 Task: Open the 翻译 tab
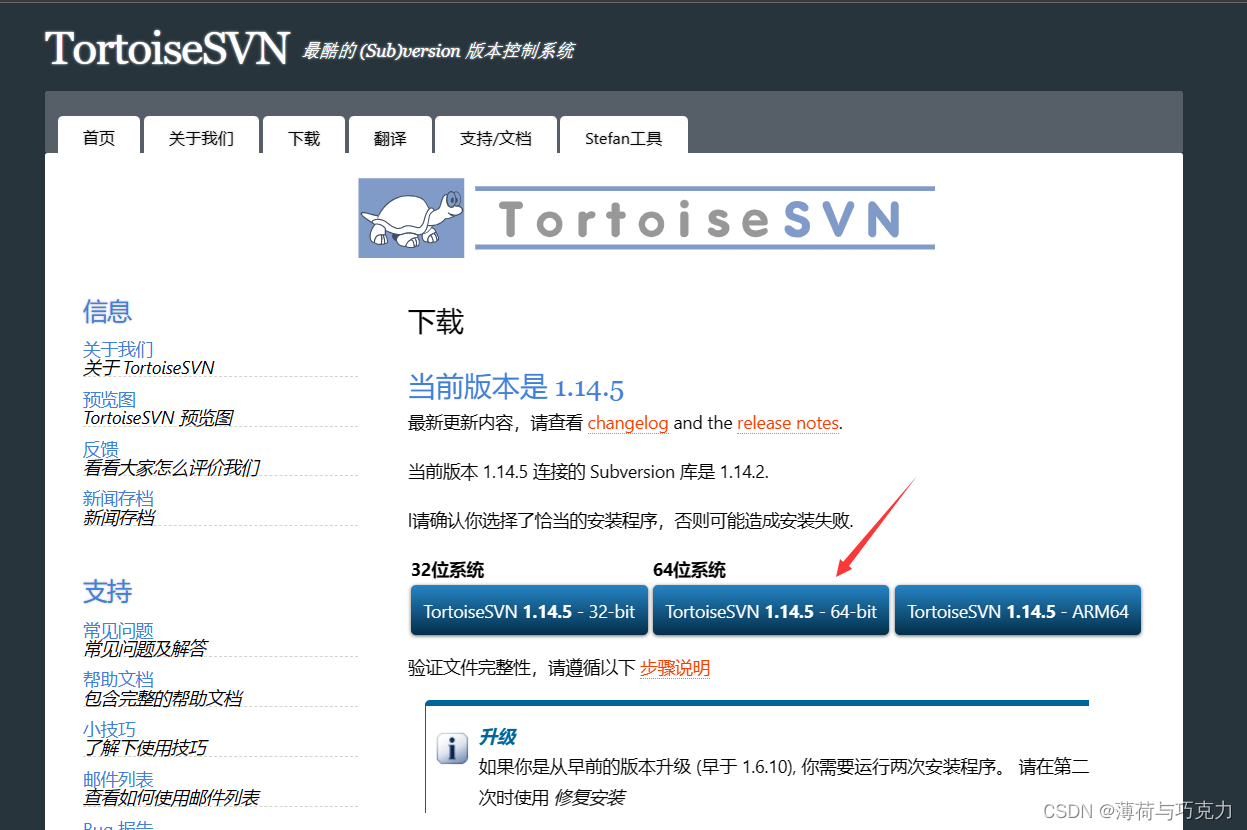(390, 137)
